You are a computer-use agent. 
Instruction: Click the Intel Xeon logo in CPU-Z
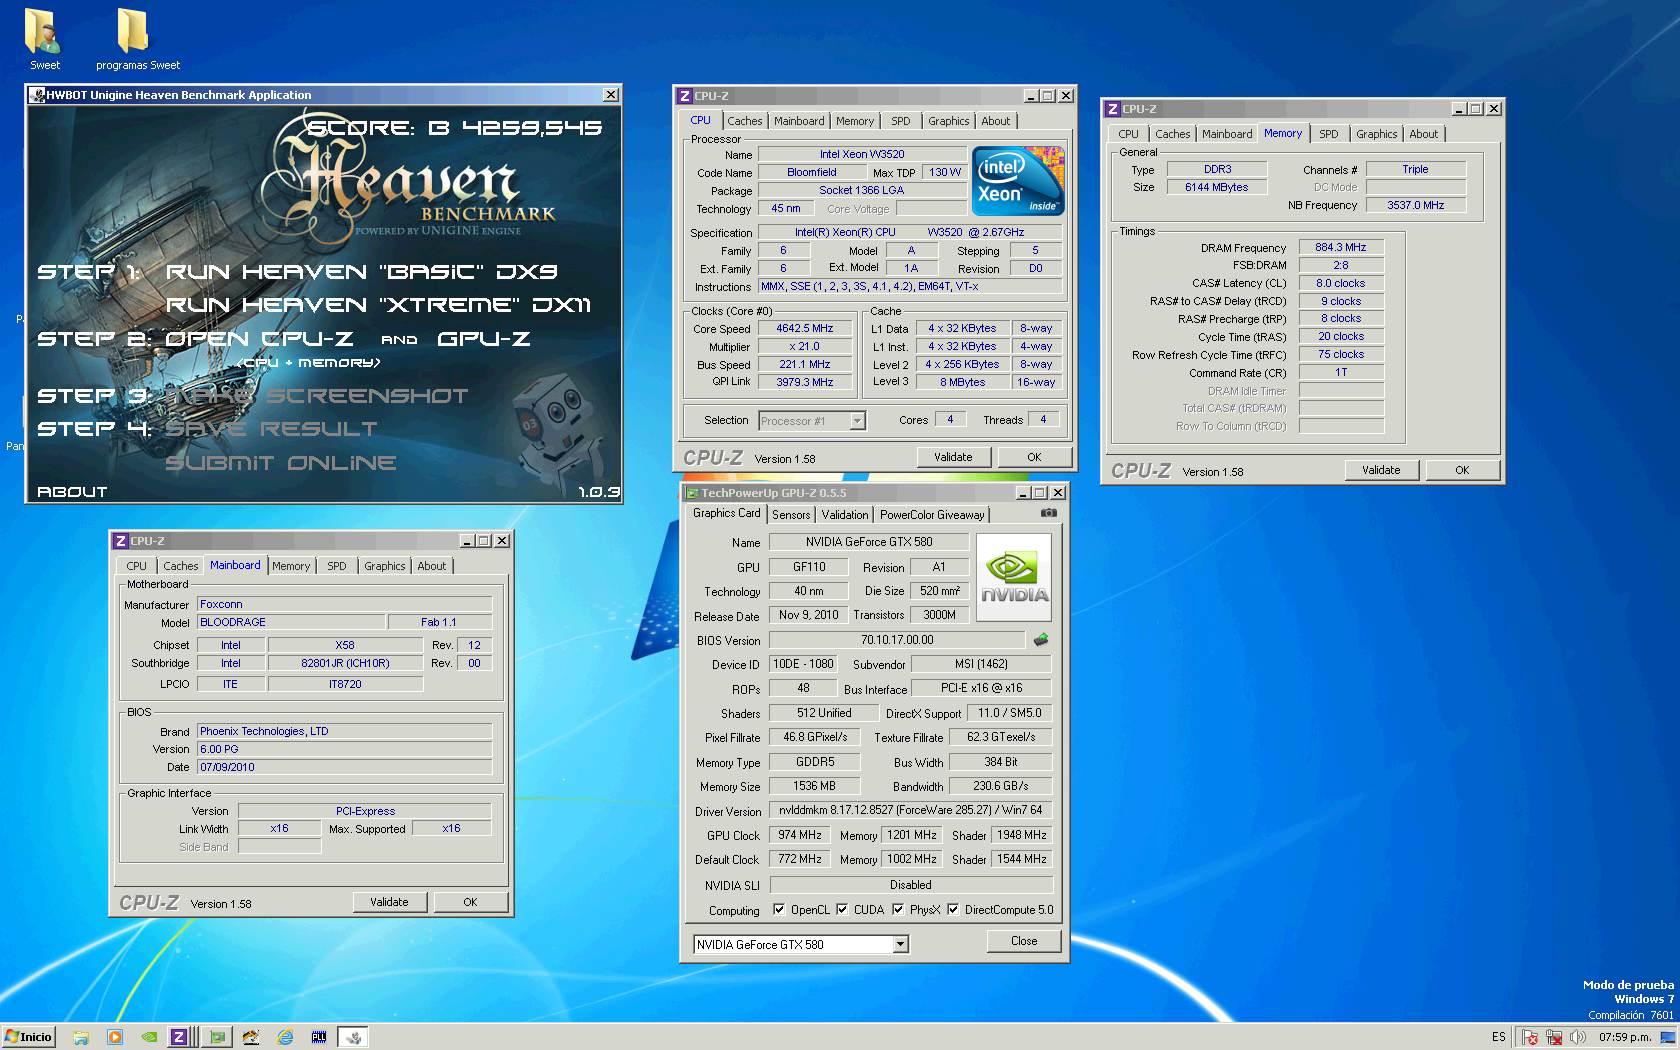coord(1018,181)
